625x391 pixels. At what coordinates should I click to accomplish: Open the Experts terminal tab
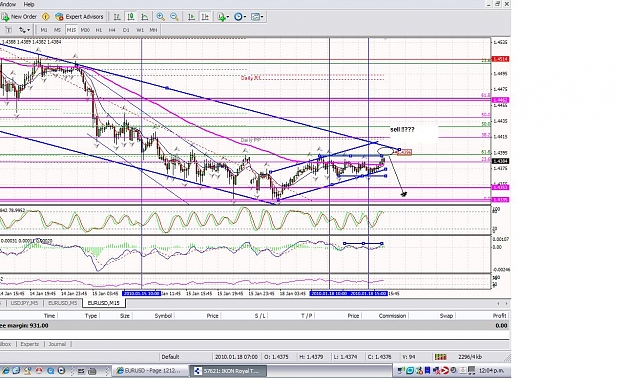pos(29,344)
